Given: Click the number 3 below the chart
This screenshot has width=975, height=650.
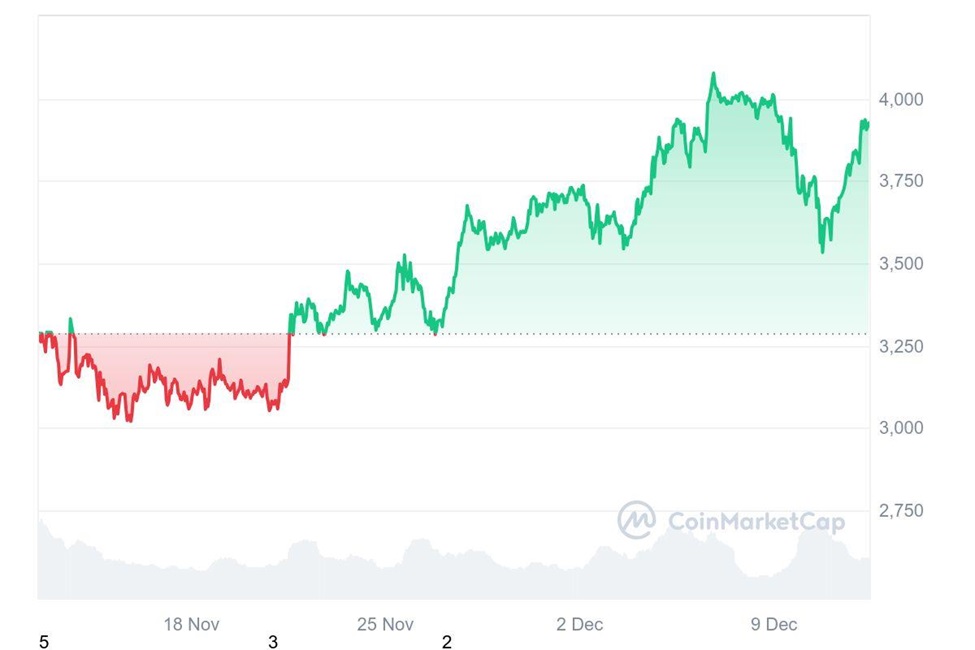Looking at the screenshot, I should tap(273, 642).
